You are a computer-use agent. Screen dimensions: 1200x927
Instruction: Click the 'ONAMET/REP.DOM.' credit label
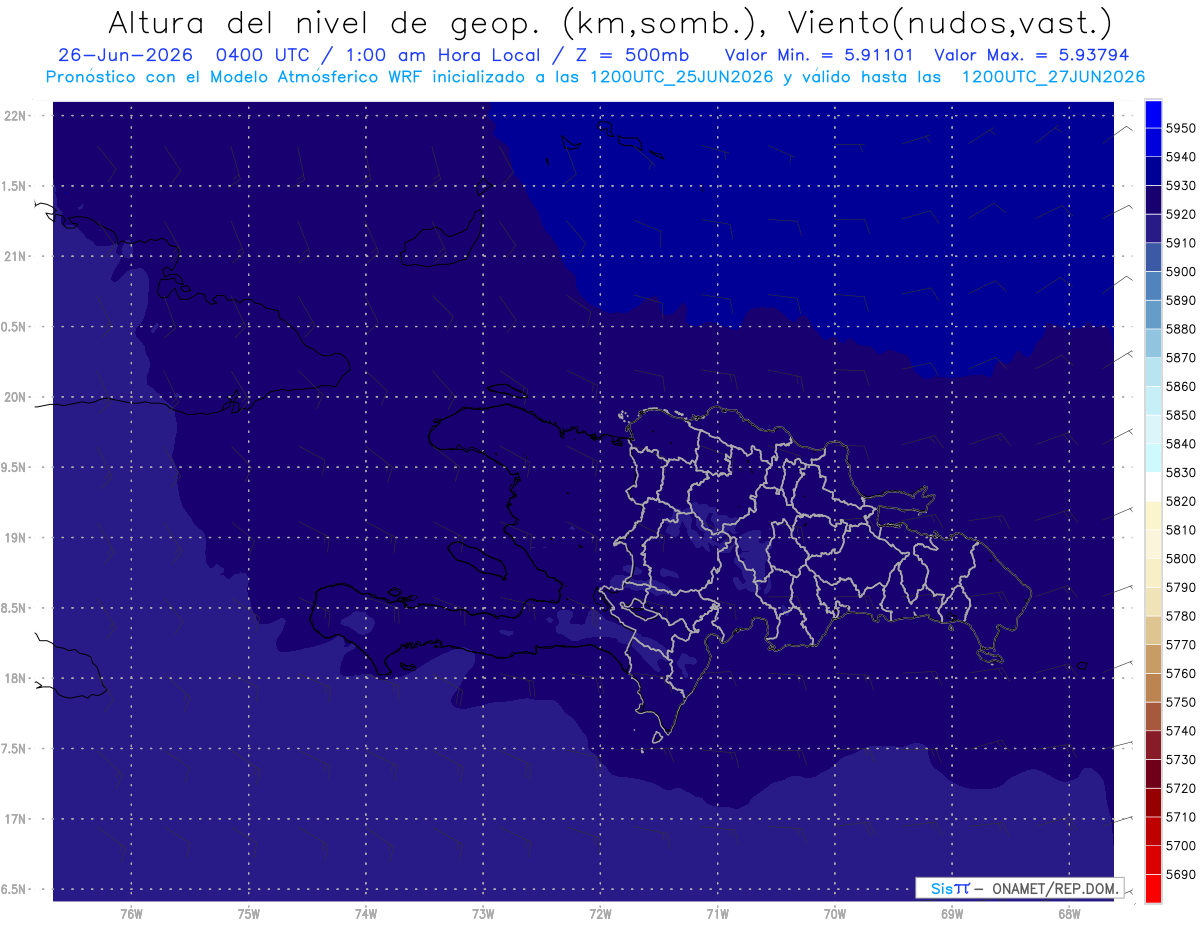pos(1054,888)
